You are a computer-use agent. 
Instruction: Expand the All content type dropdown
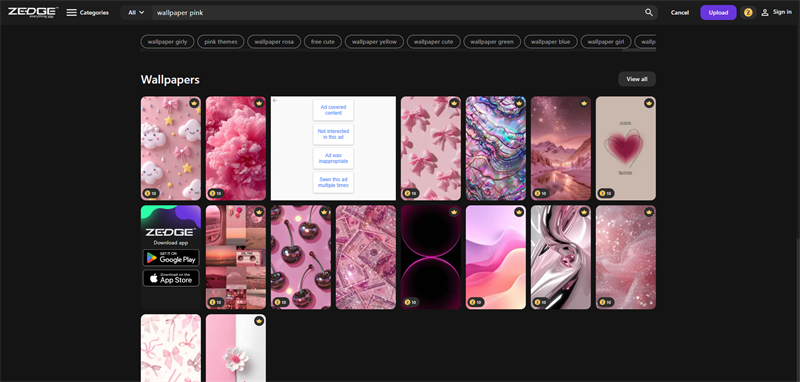[136, 13]
